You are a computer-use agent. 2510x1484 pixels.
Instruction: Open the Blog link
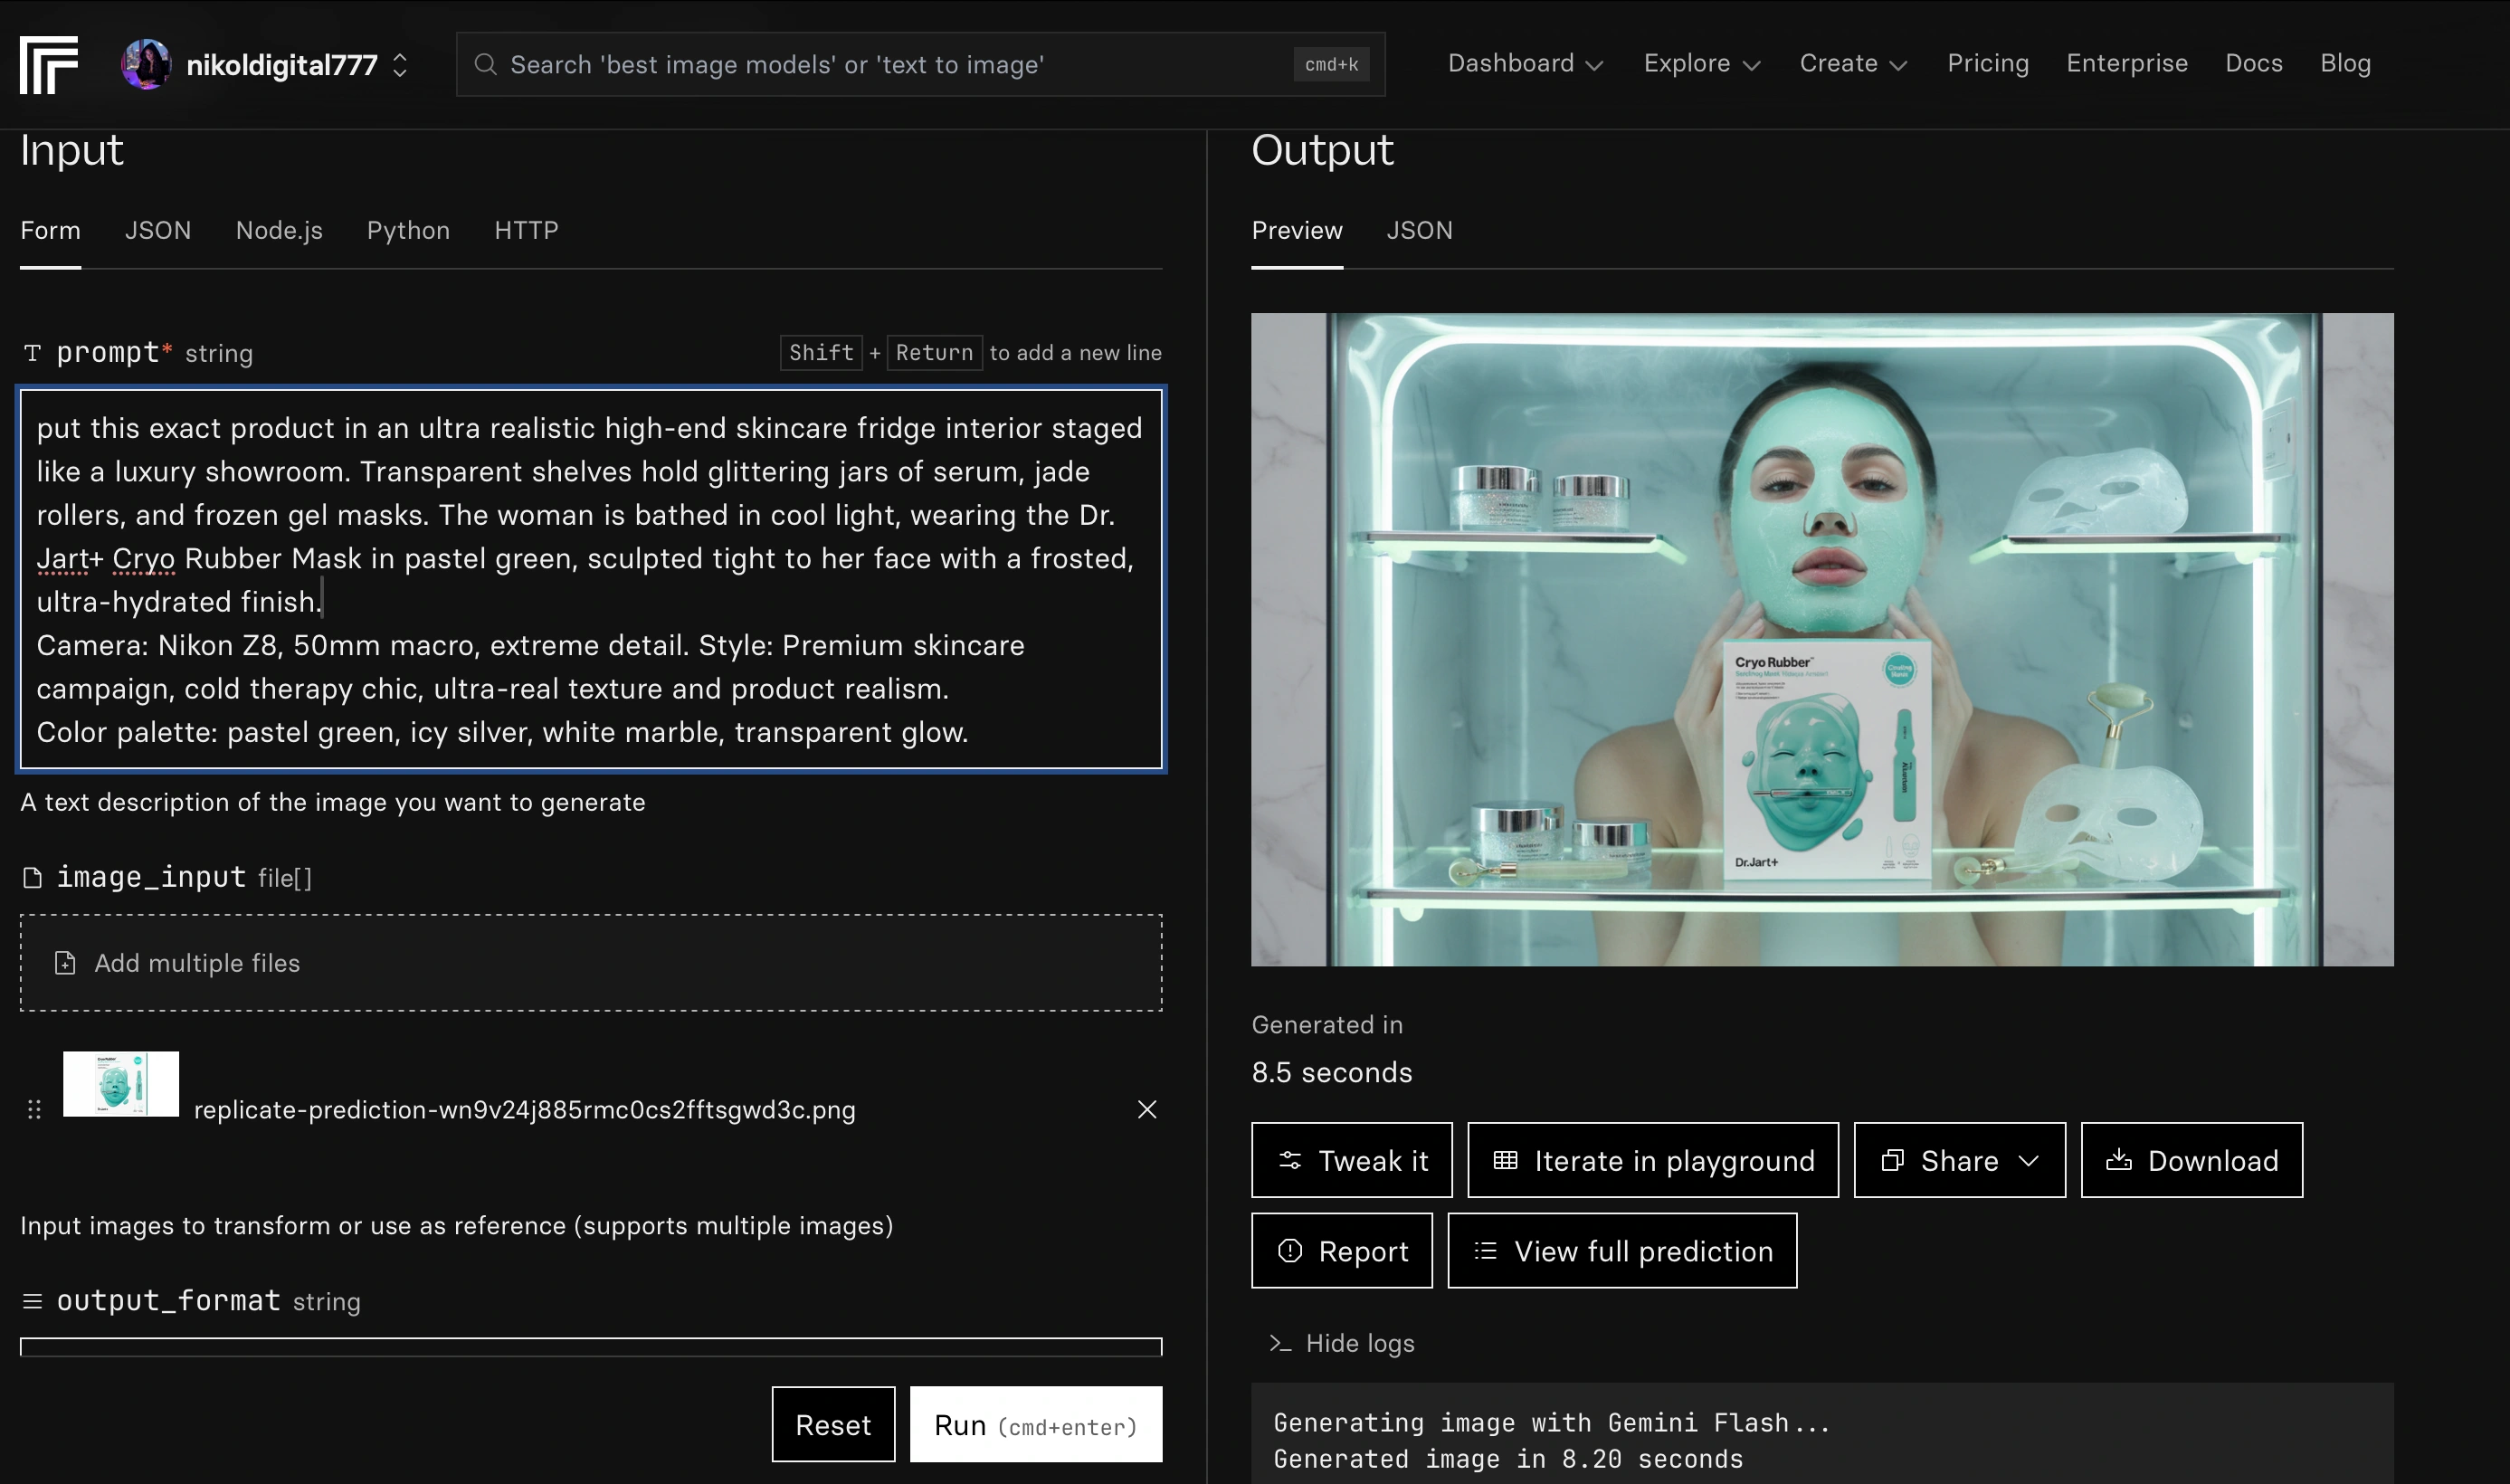(x=2345, y=64)
